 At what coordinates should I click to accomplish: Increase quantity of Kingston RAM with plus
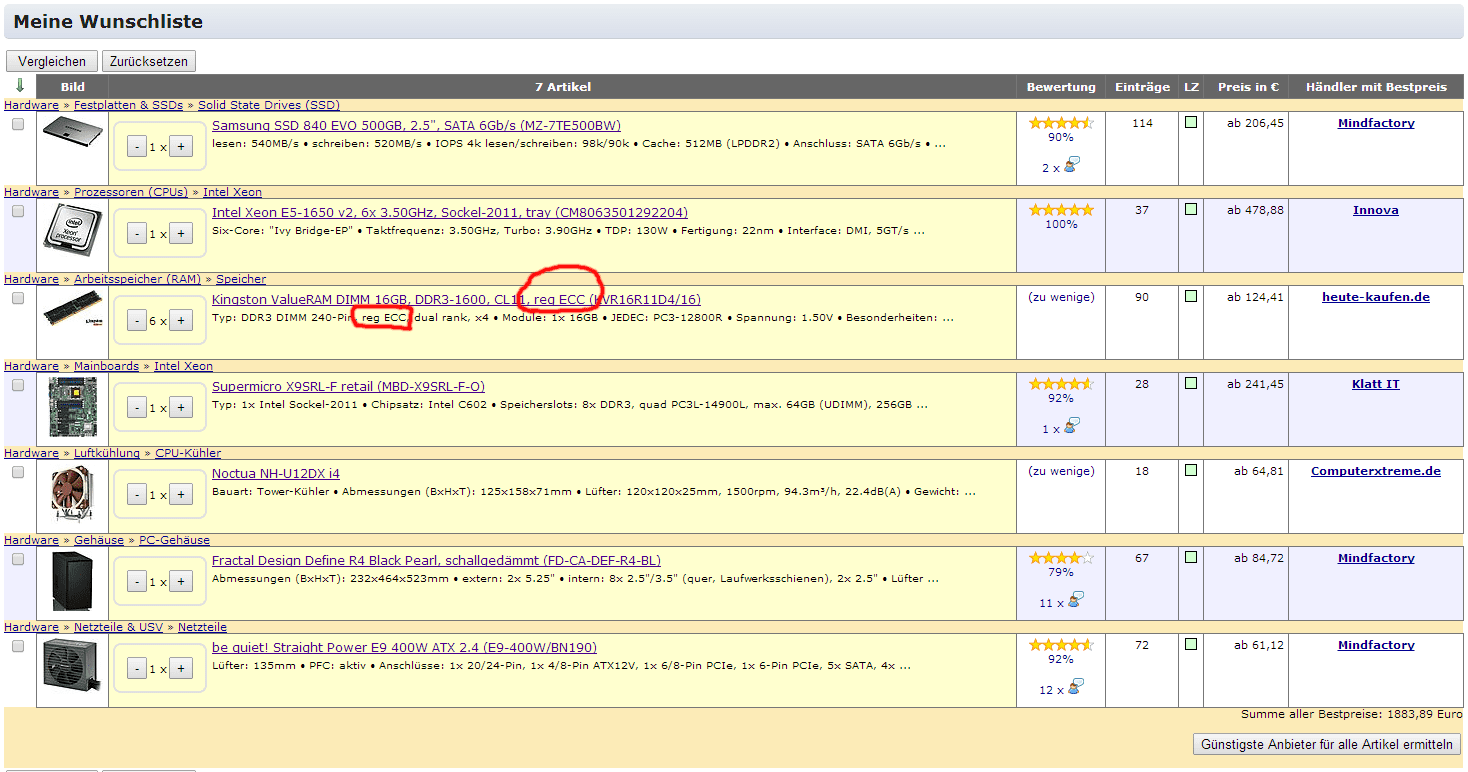click(x=181, y=321)
